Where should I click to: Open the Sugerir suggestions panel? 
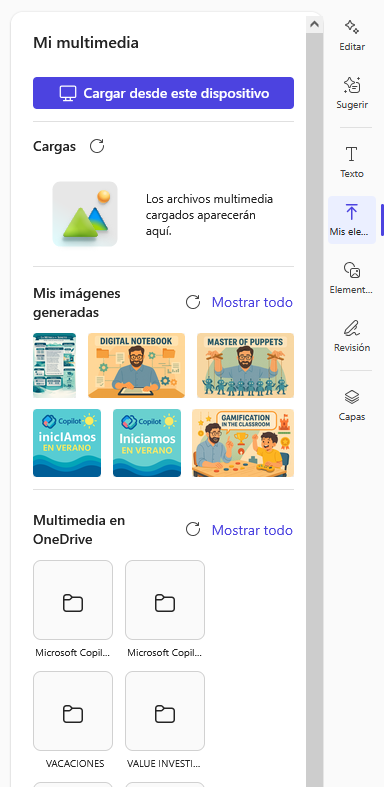[x=351, y=93]
